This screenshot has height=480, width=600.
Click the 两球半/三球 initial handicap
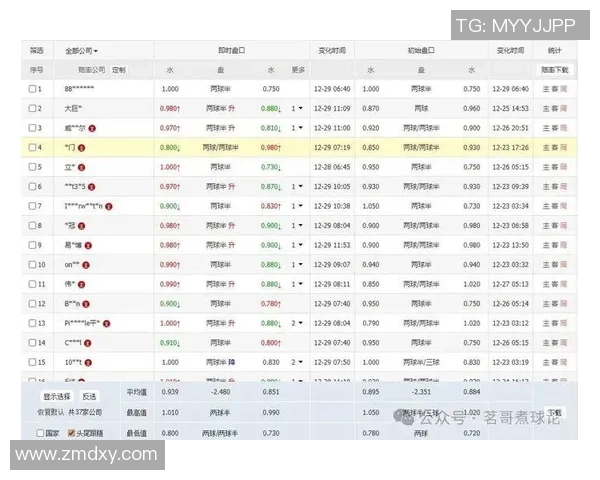[x=421, y=362]
